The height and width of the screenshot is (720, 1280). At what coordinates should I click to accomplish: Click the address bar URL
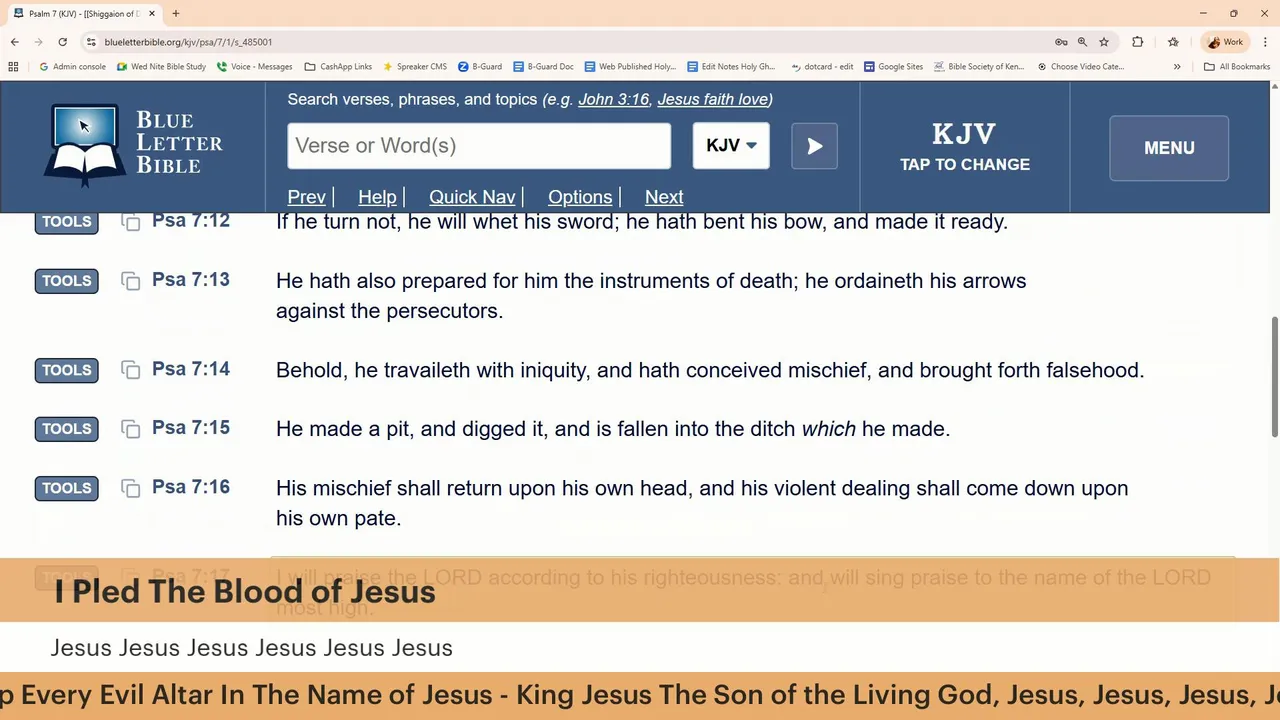pos(188,42)
